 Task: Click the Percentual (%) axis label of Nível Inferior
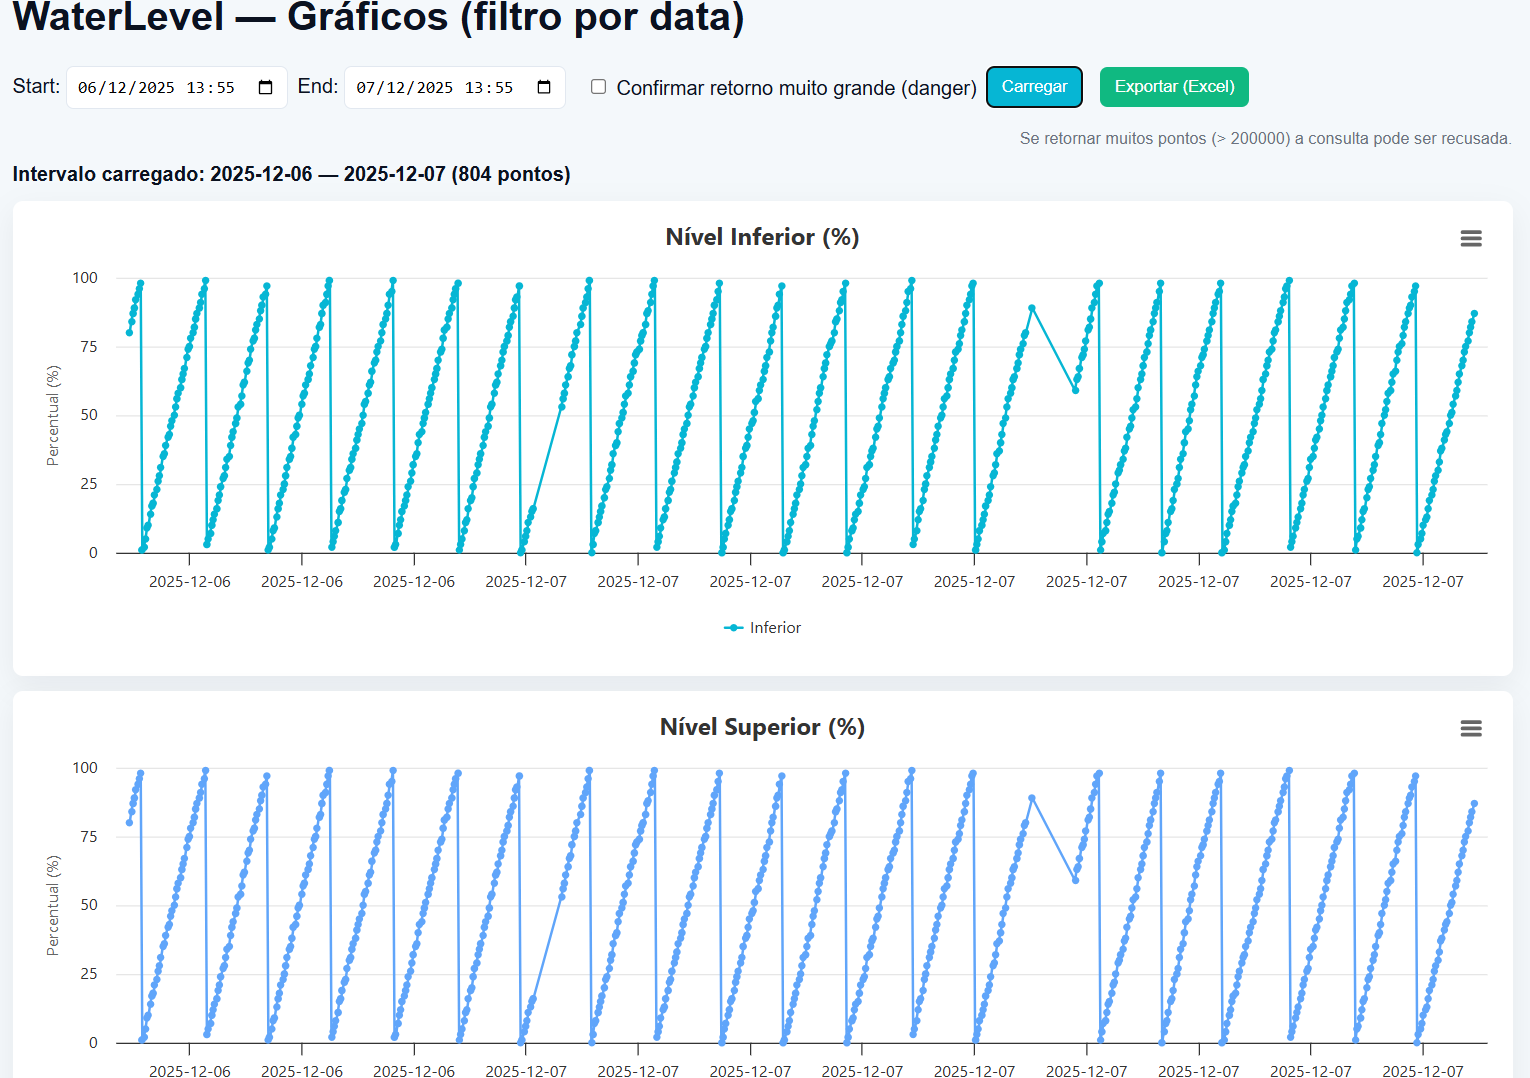tap(53, 415)
